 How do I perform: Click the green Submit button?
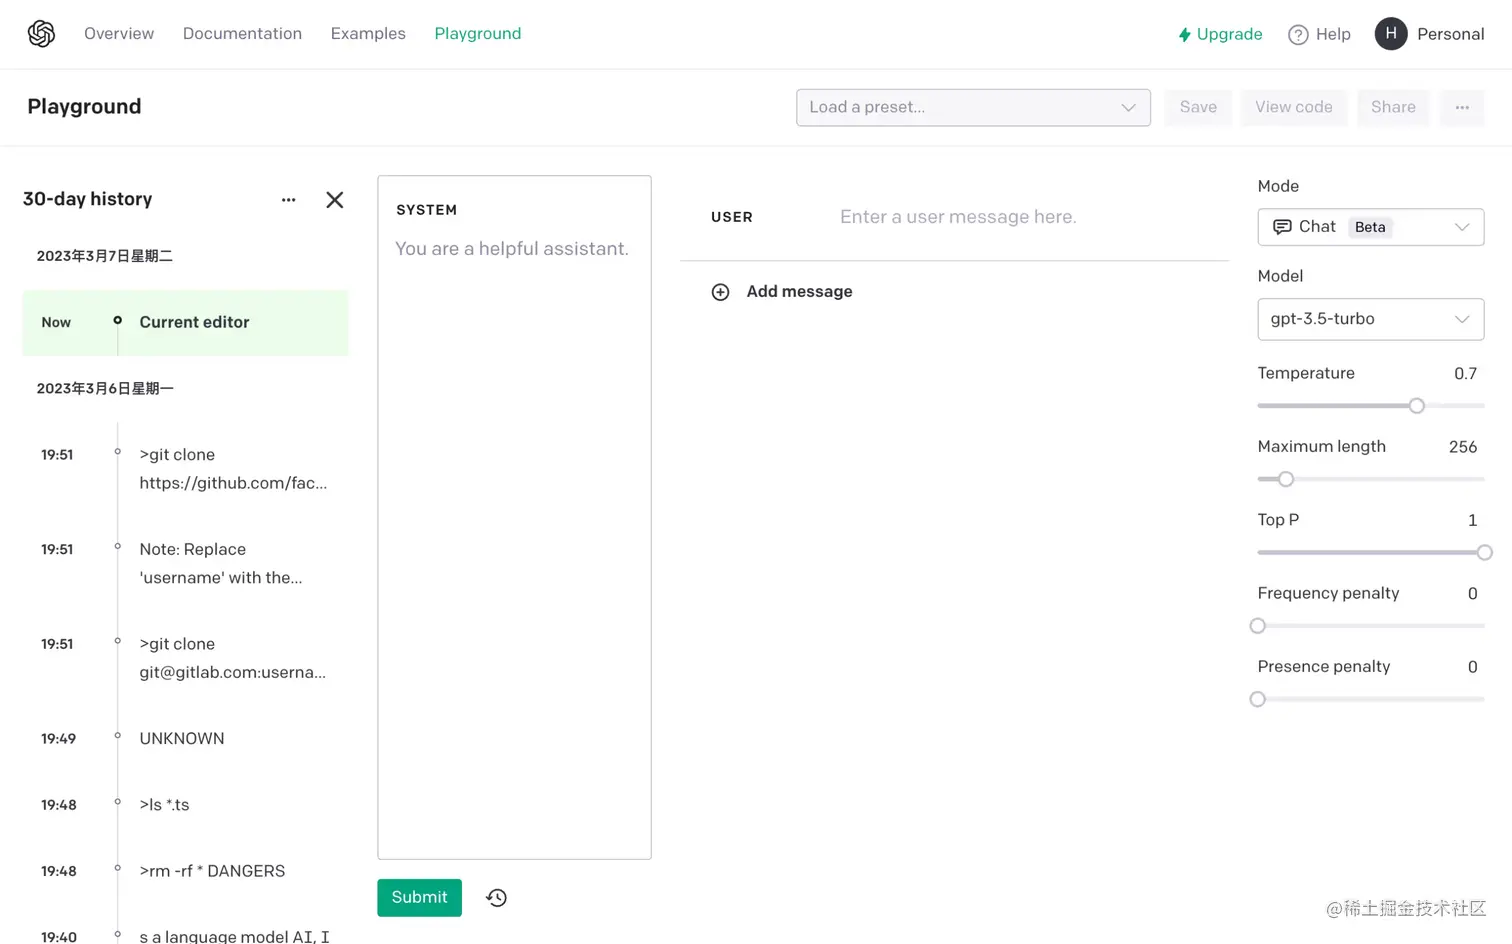click(419, 898)
